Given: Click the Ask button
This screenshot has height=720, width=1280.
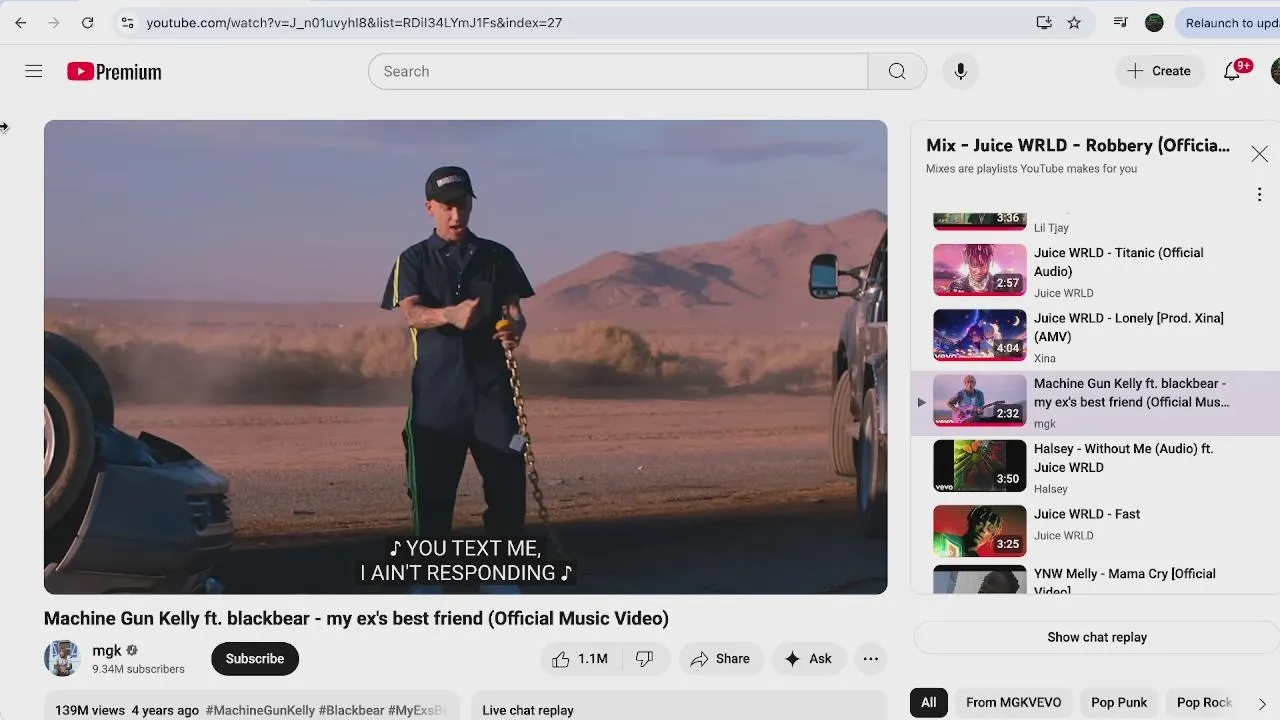Looking at the screenshot, I should coord(808,658).
